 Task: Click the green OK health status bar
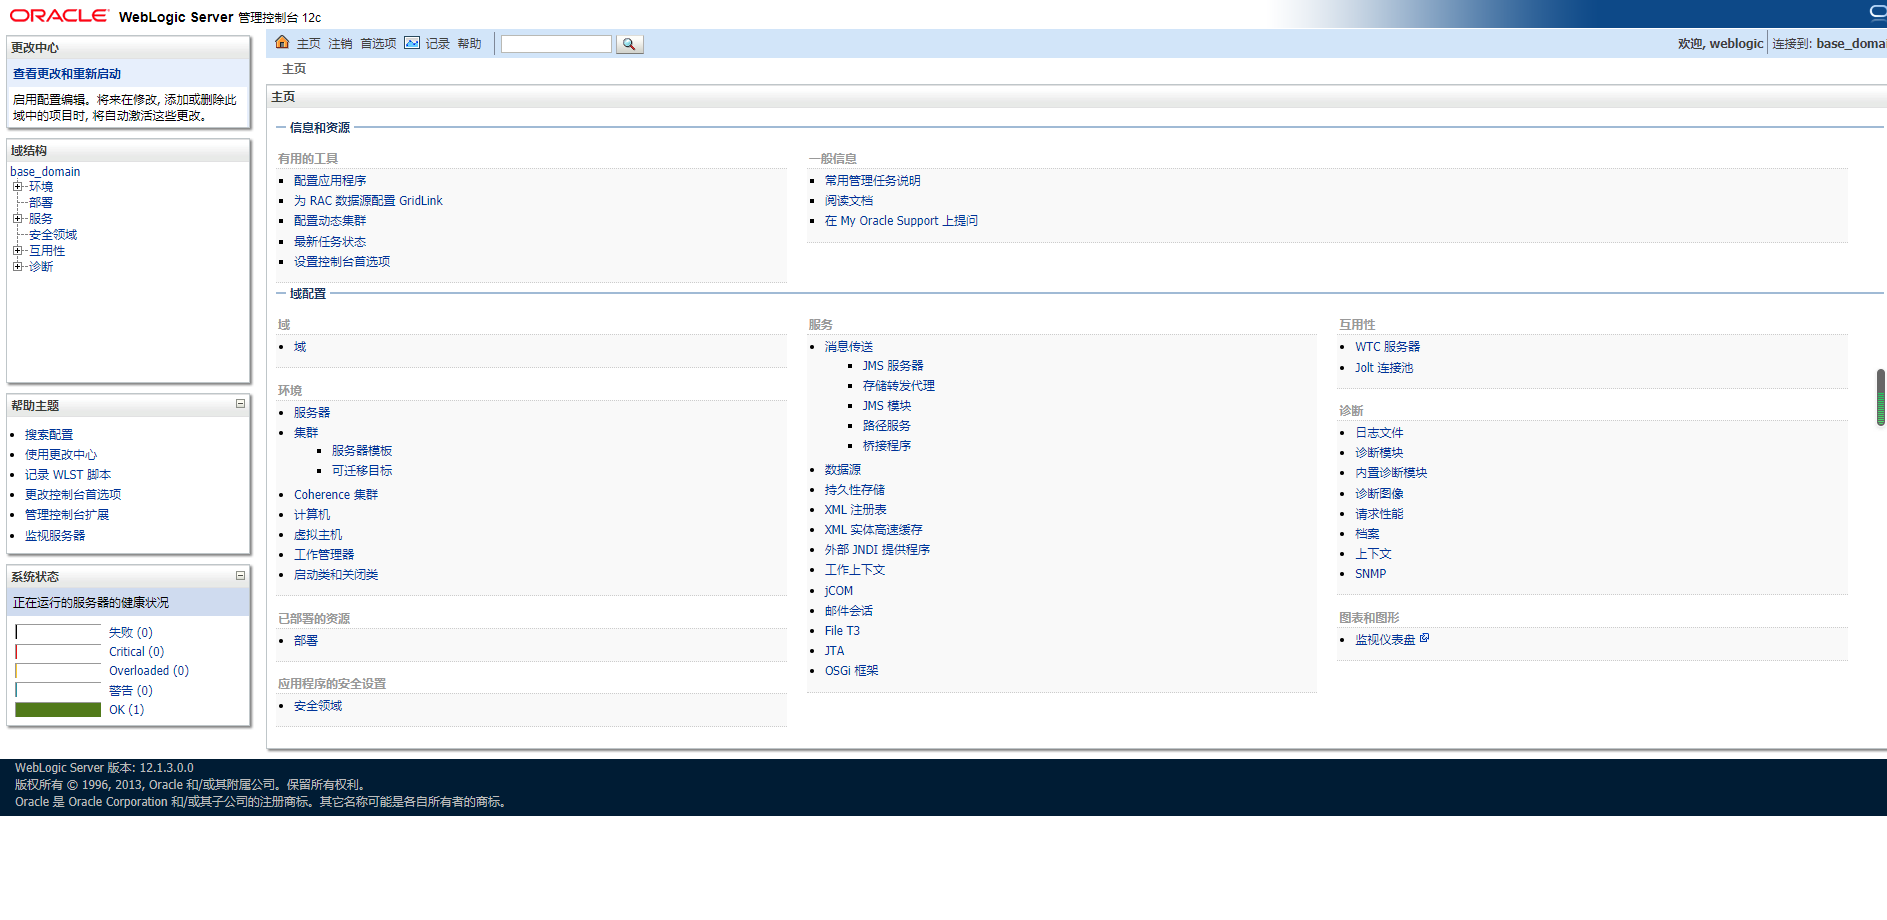[x=58, y=710]
